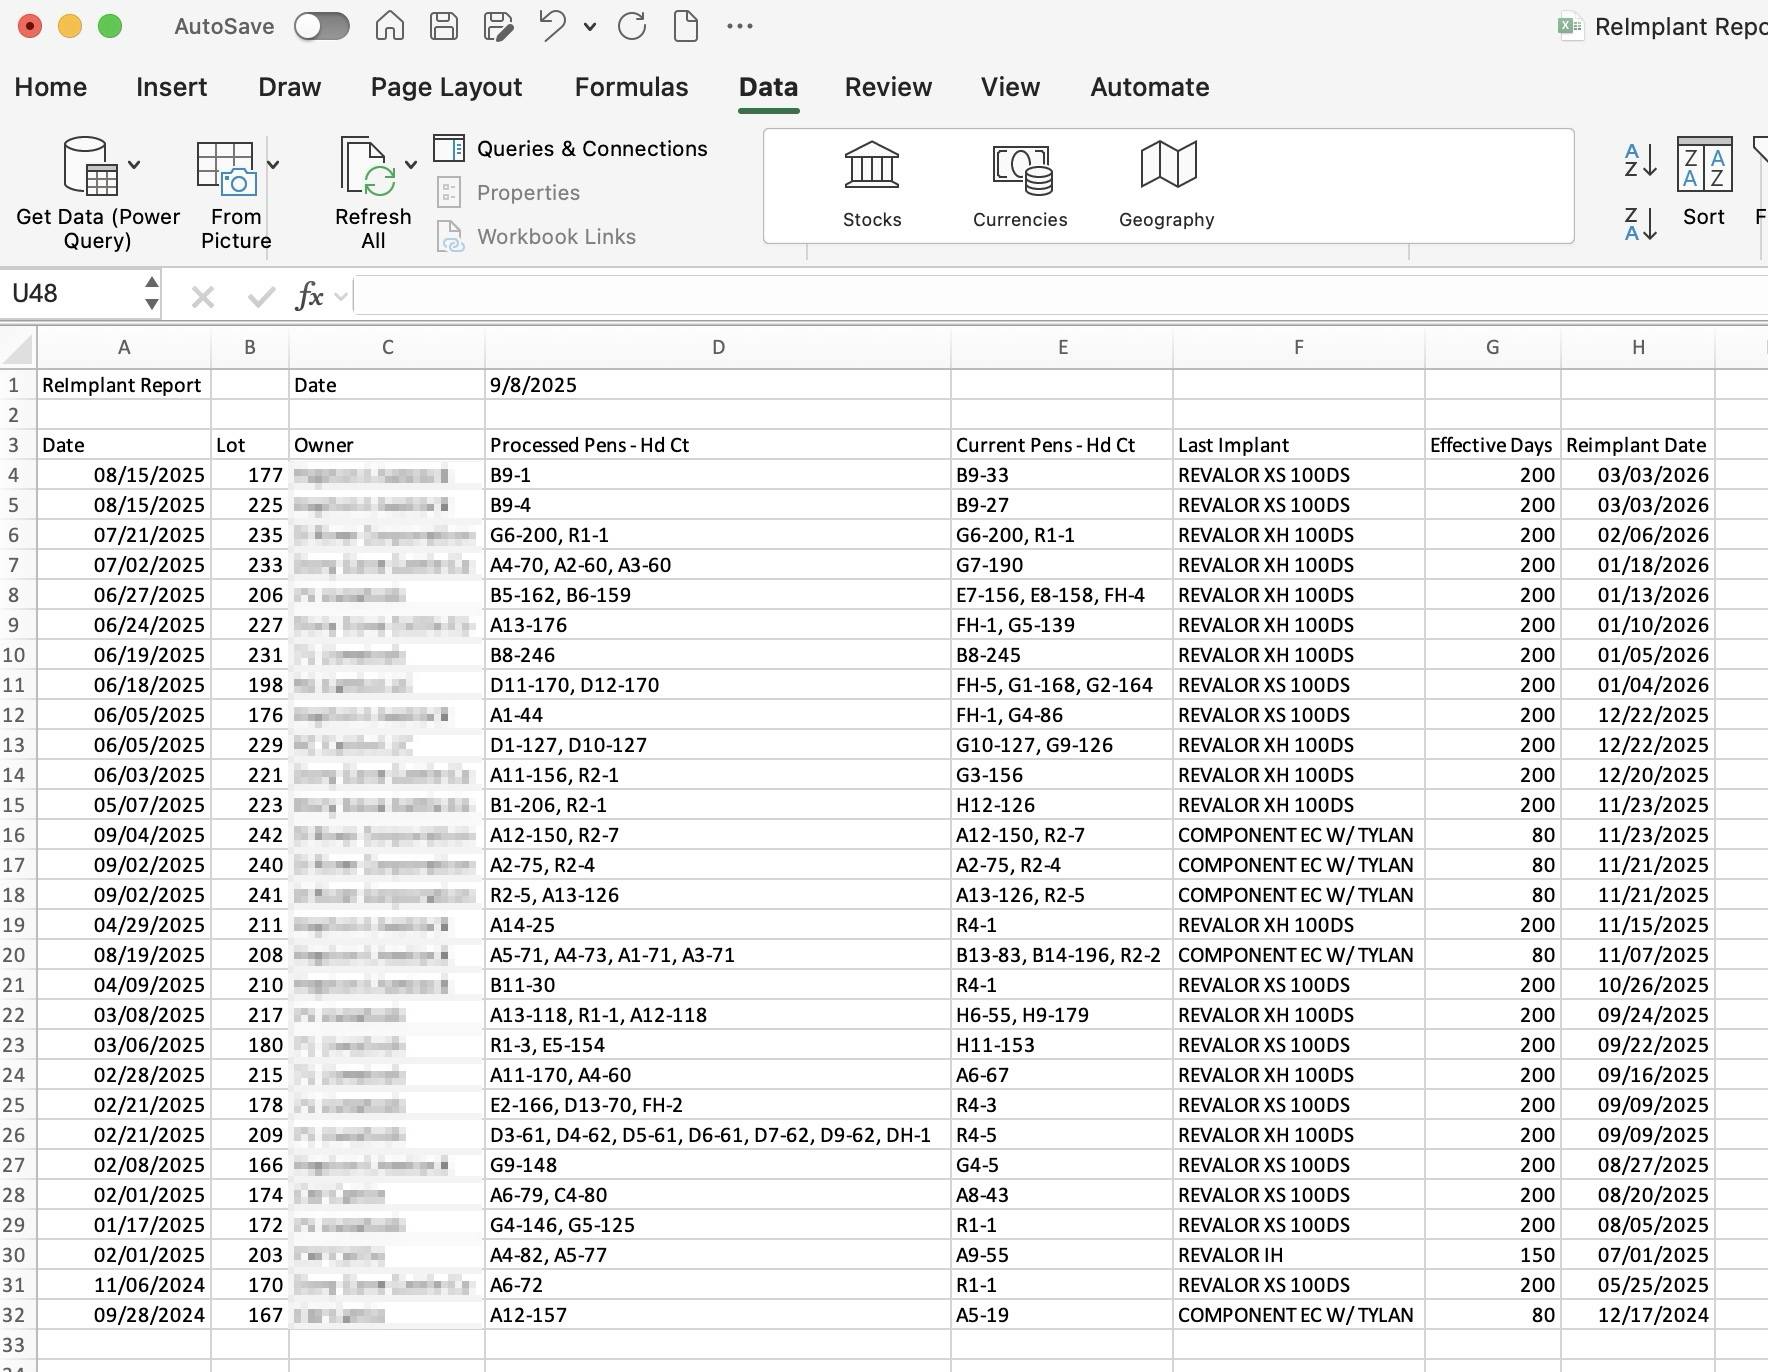Click the Select All corner triangle
The image size is (1768, 1372).
point(19,348)
